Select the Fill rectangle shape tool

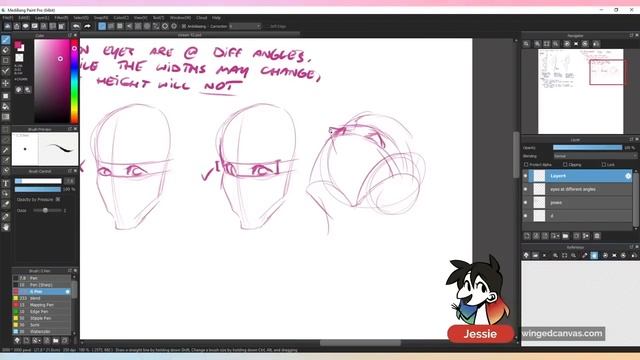(6, 96)
